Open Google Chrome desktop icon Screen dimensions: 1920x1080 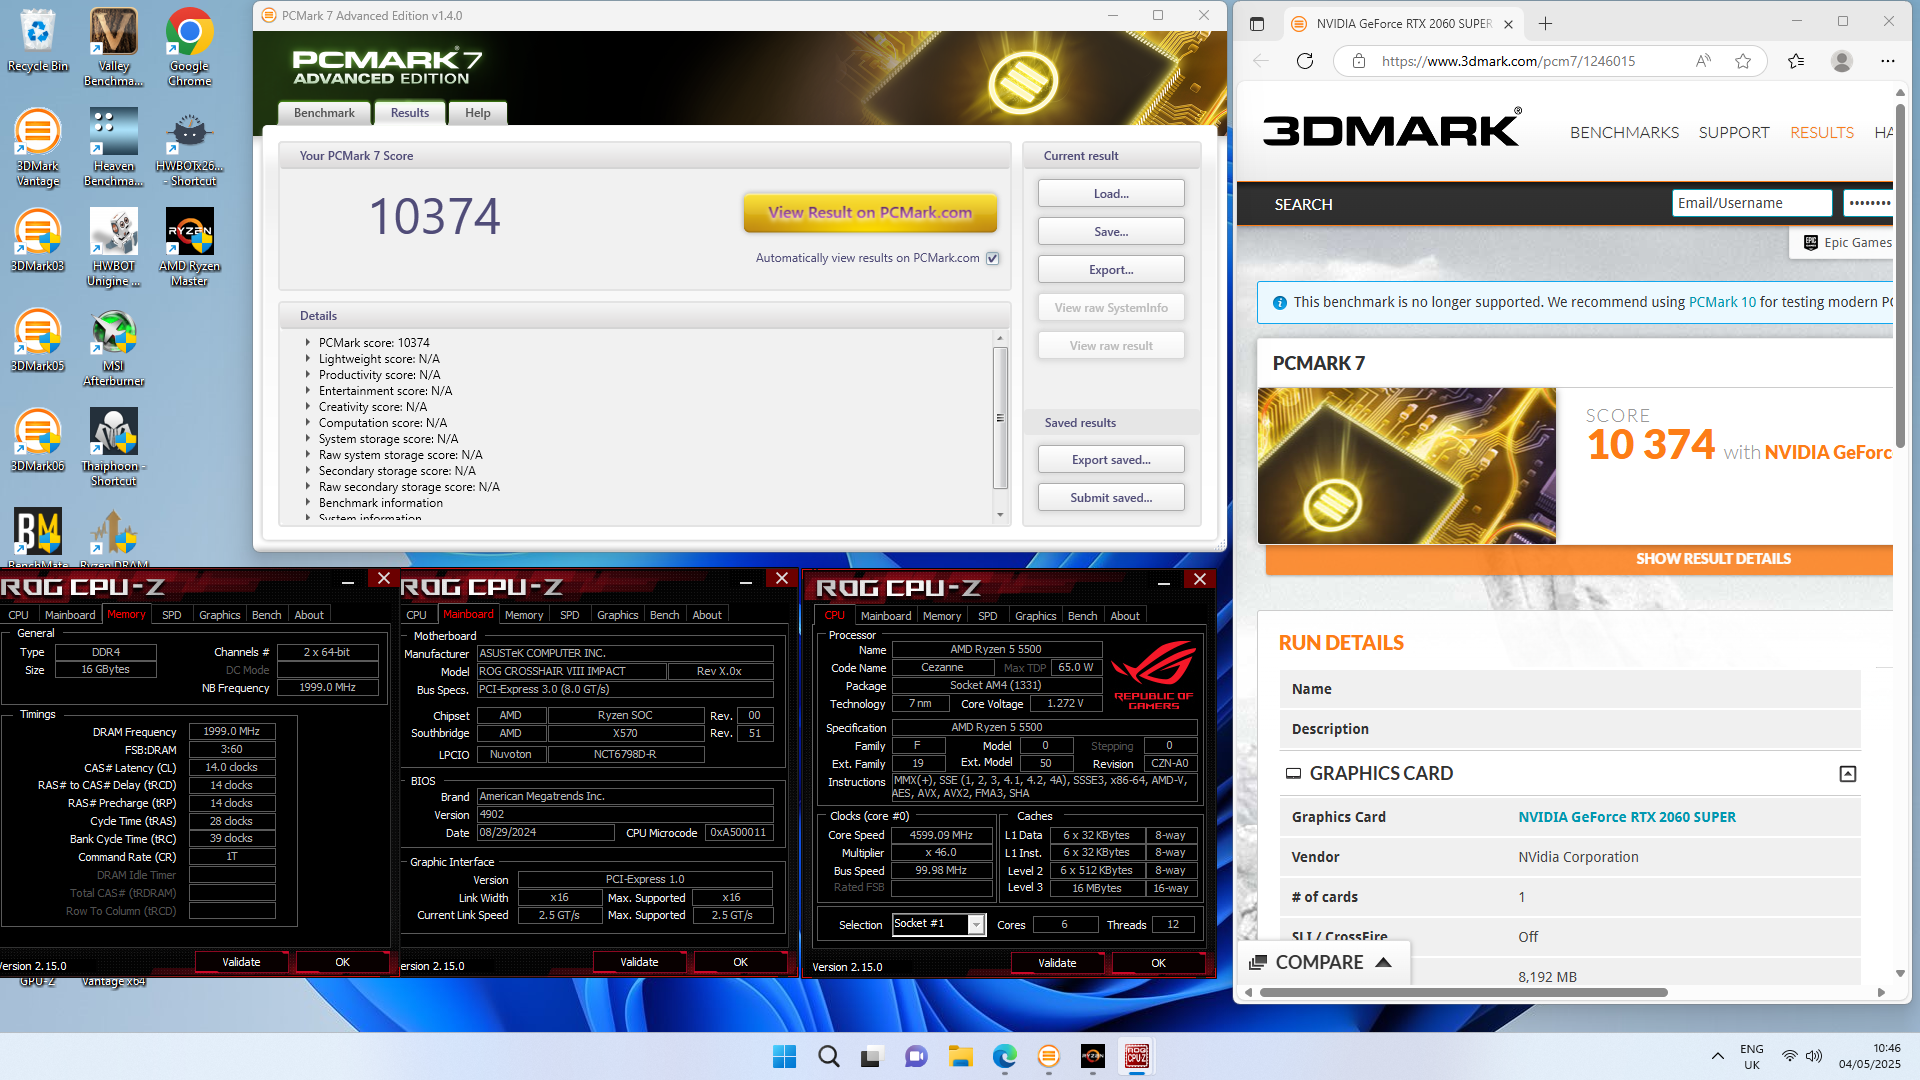pos(189,47)
